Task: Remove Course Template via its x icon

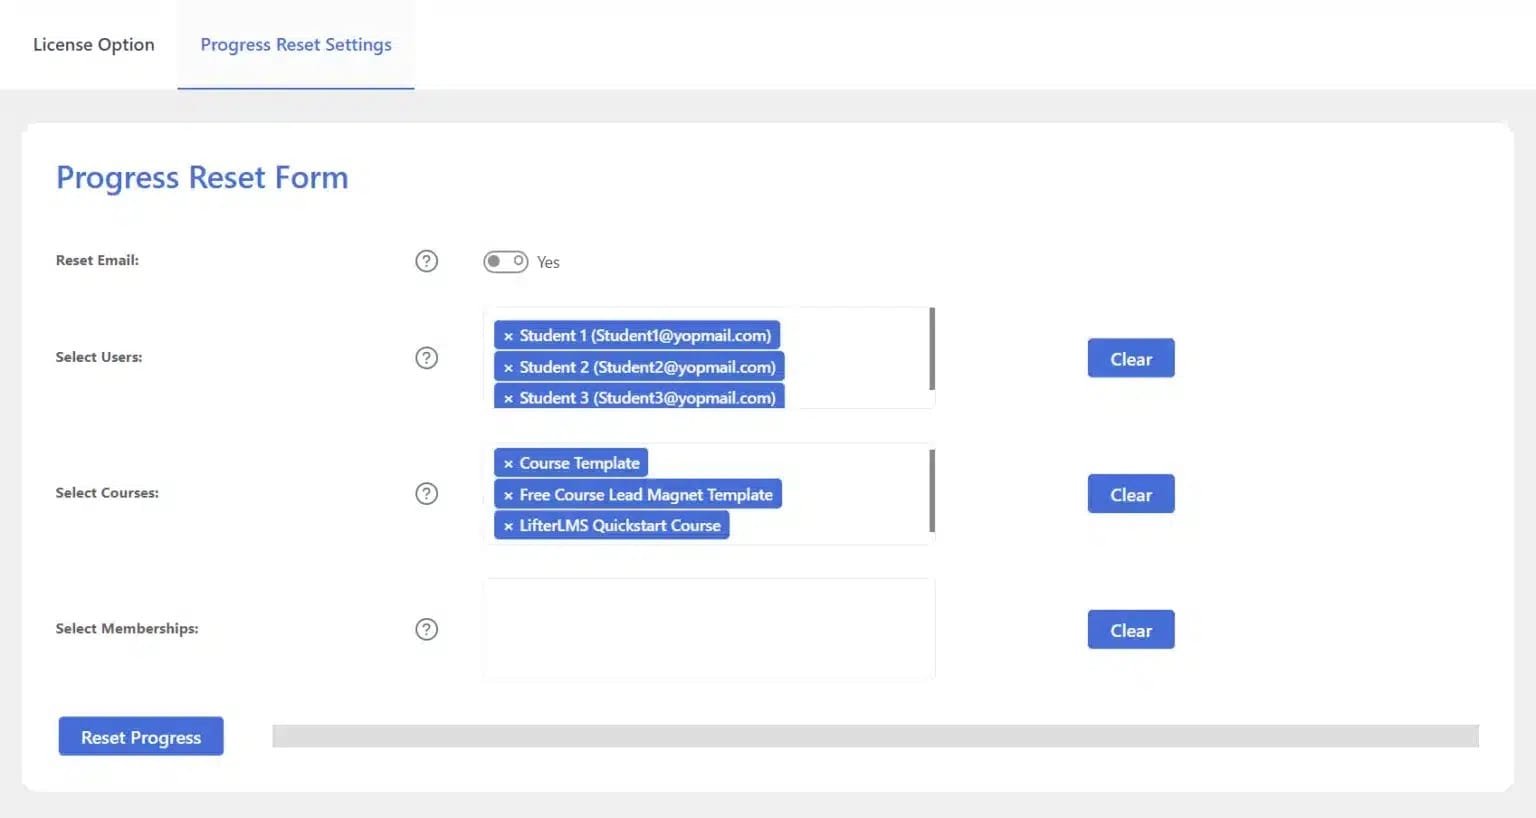Action: coord(508,463)
